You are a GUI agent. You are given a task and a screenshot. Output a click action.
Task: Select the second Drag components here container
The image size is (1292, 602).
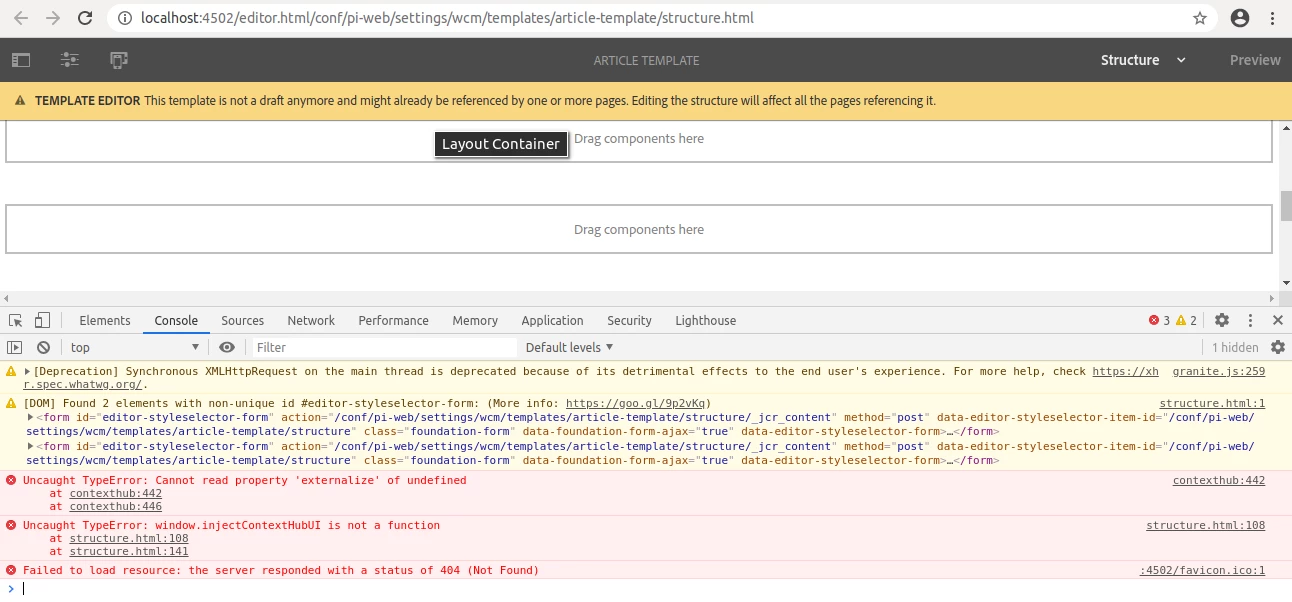(x=639, y=229)
